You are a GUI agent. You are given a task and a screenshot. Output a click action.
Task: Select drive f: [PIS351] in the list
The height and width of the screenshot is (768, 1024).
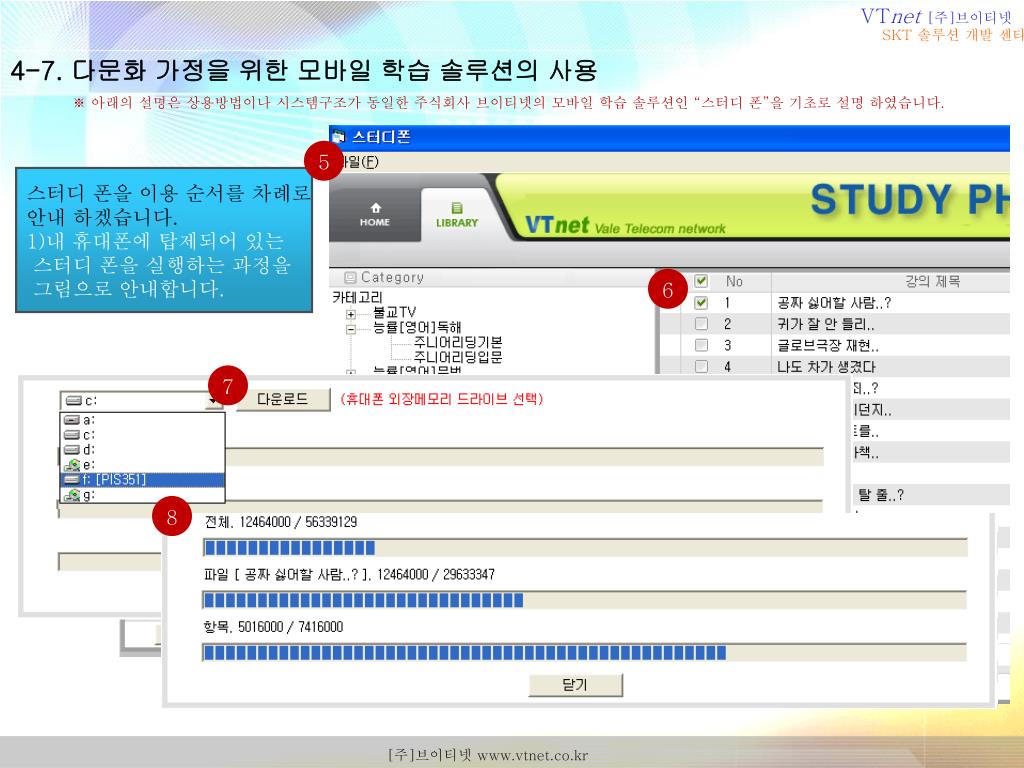point(142,479)
